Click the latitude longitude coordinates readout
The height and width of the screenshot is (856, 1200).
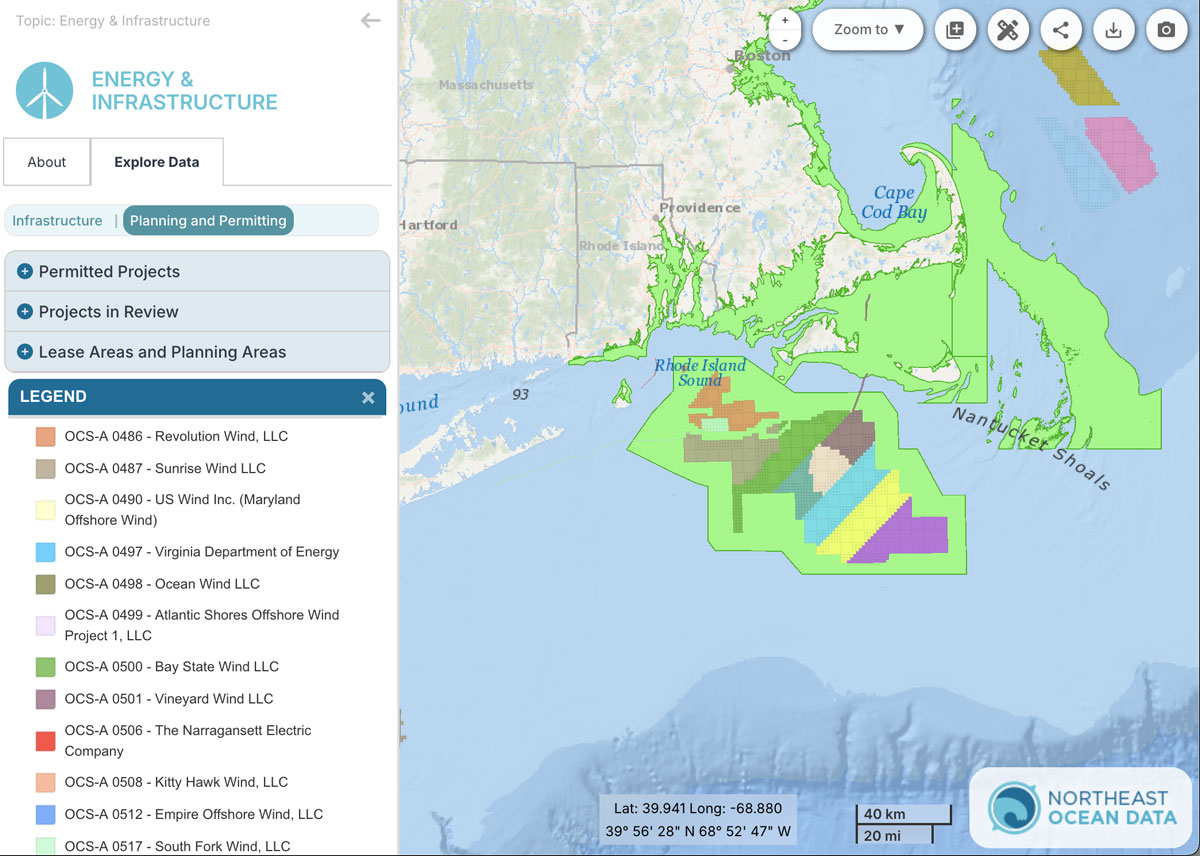click(x=697, y=819)
